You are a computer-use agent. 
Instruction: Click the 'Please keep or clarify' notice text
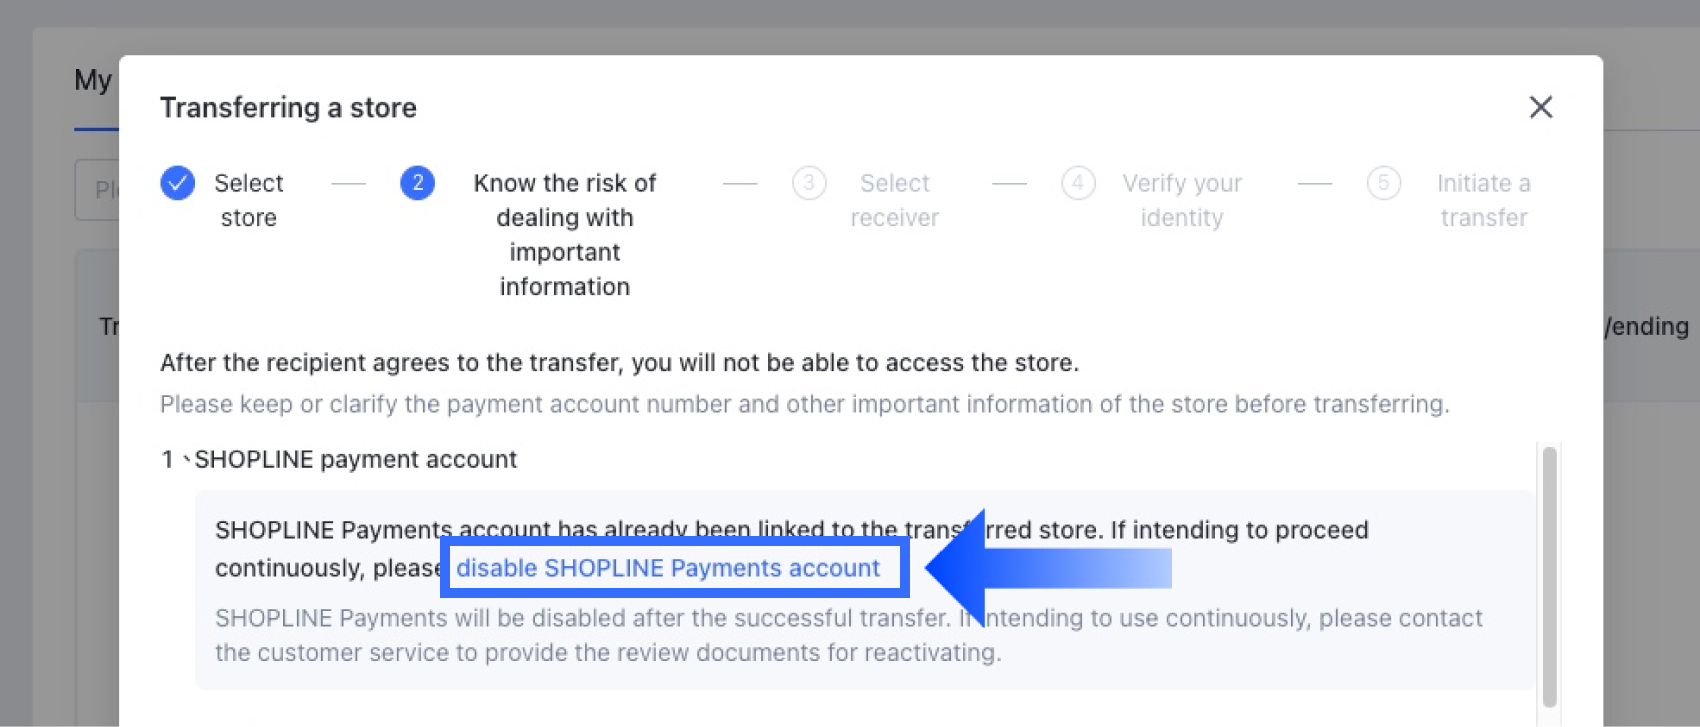click(x=805, y=404)
